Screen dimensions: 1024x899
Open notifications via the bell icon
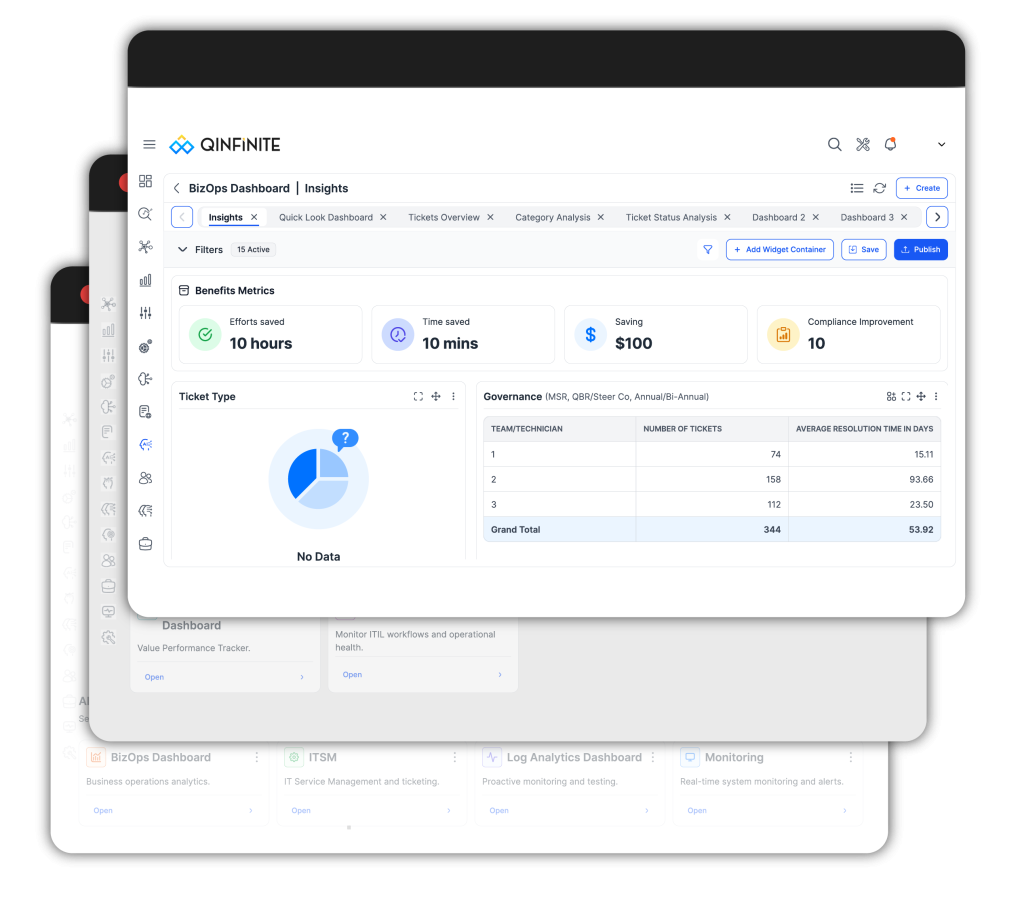(x=890, y=144)
